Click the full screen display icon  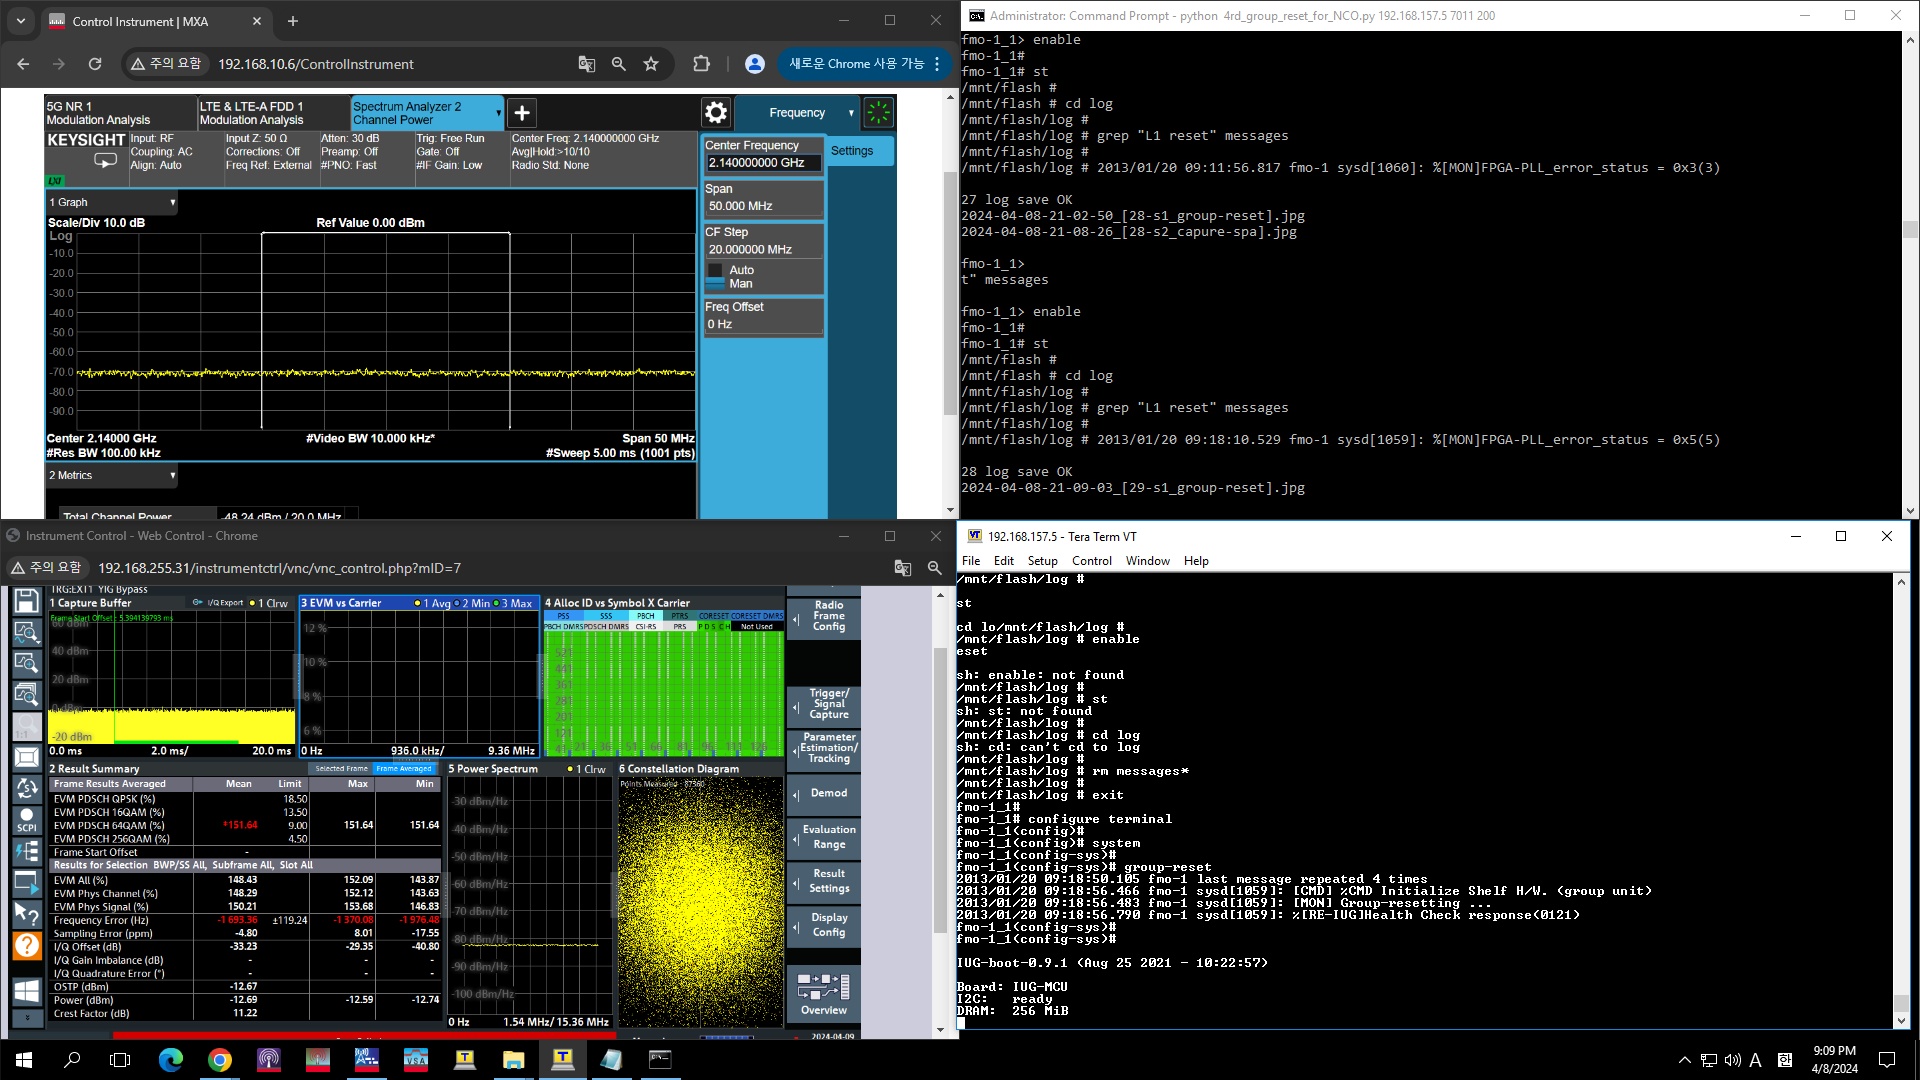click(27, 758)
